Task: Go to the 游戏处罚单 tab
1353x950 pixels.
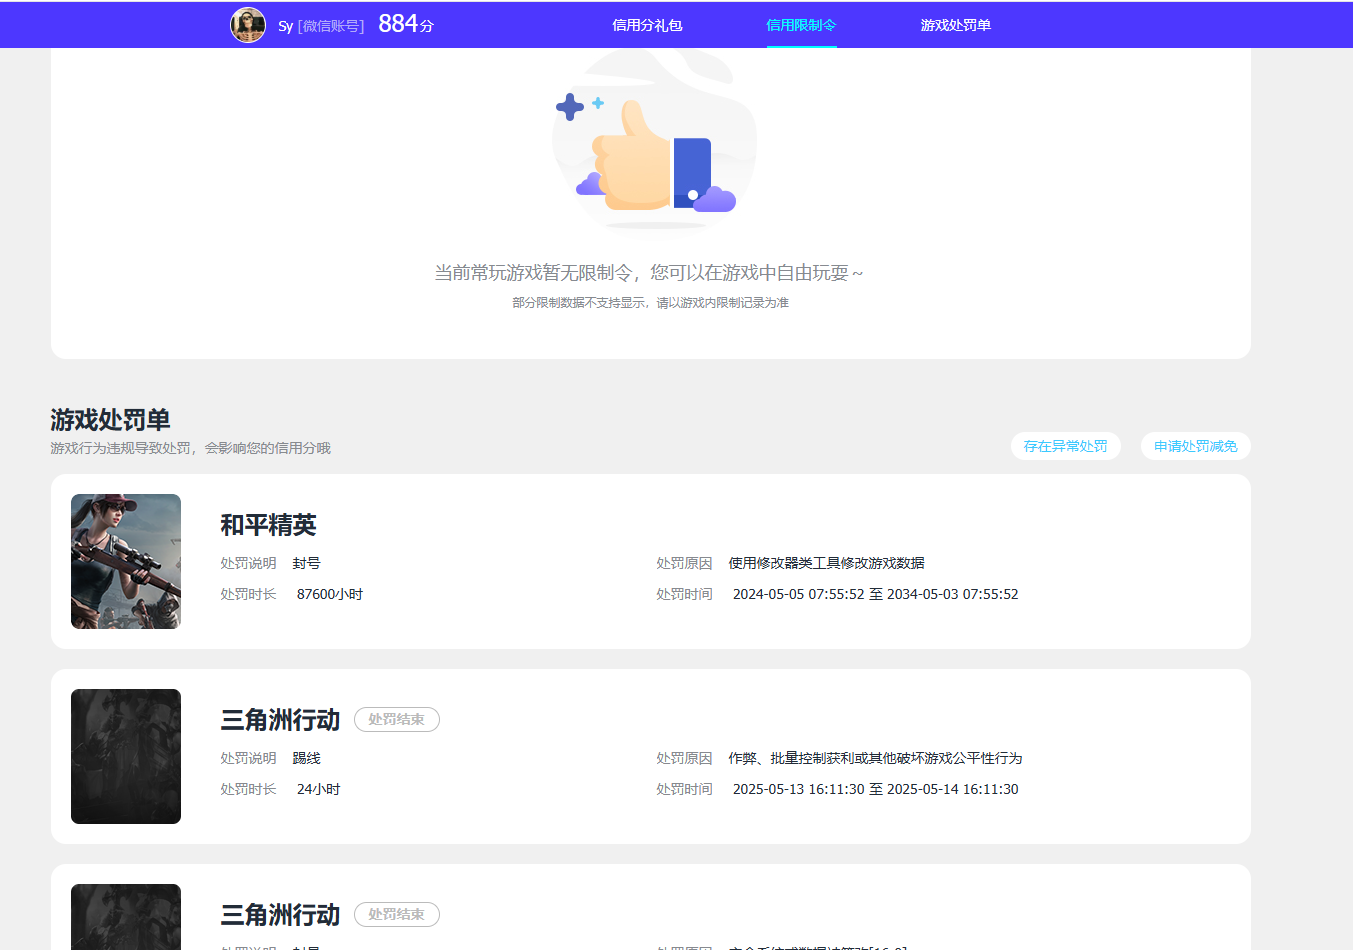Action: click(x=956, y=25)
